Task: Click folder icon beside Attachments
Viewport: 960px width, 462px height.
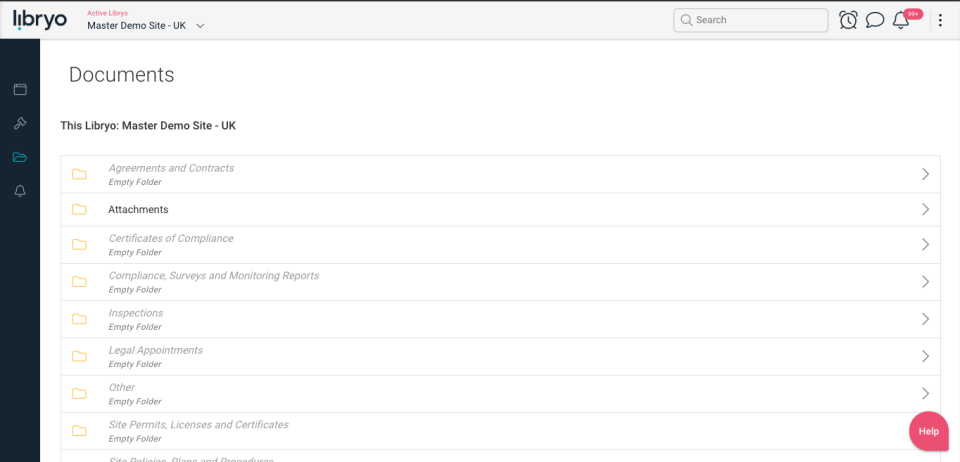Action: coord(79,210)
